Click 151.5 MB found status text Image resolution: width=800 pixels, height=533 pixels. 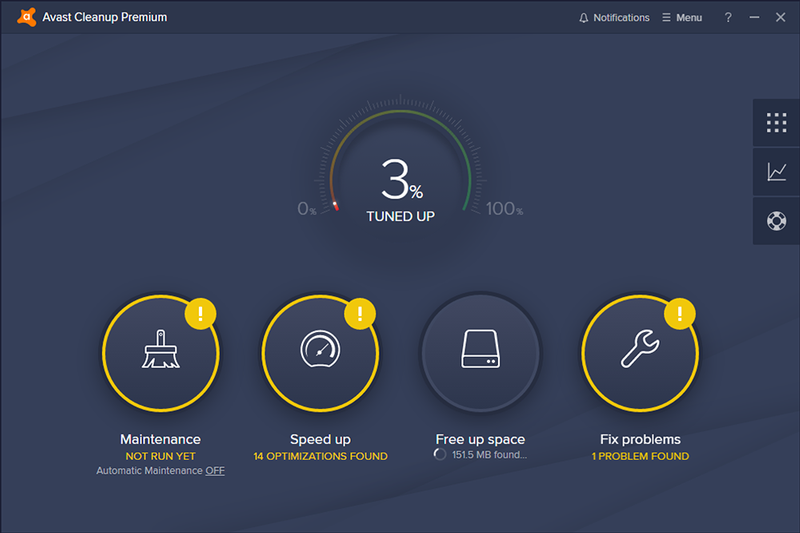(x=489, y=454)
